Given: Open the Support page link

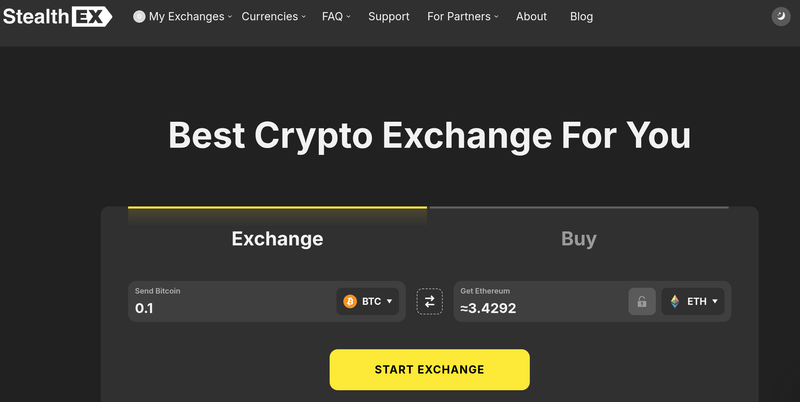Looking at the screenshot, I should point(388,17).
